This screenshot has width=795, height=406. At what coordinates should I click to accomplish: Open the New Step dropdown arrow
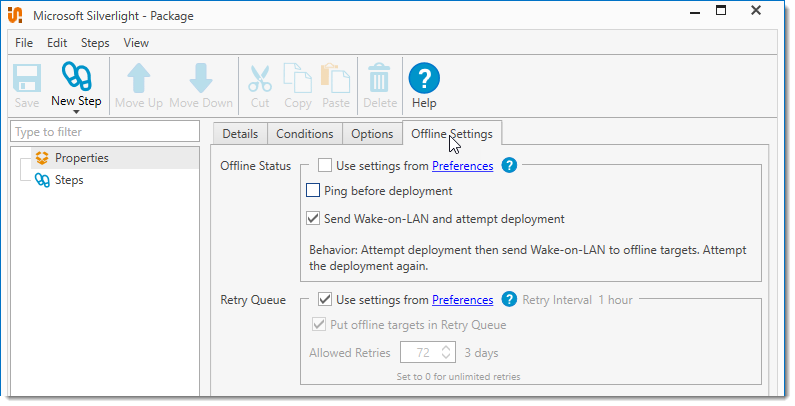tap(76, 112)
